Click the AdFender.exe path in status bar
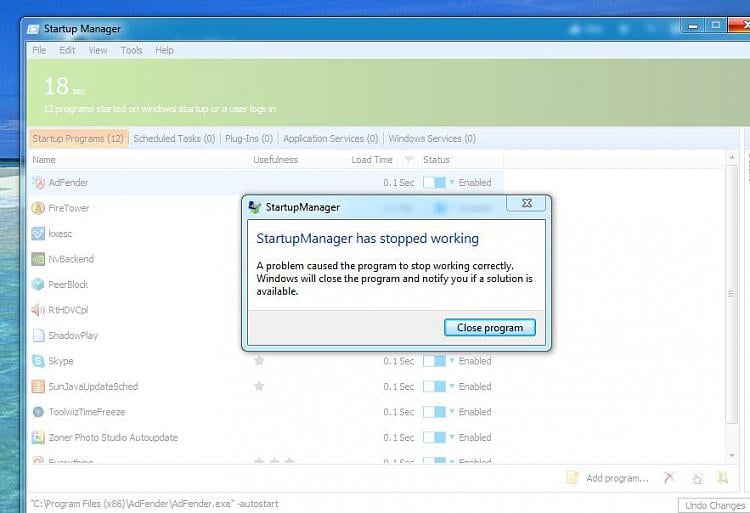This screenshot has height=513, width=750. pyautogui.click(x=154, y=503)
